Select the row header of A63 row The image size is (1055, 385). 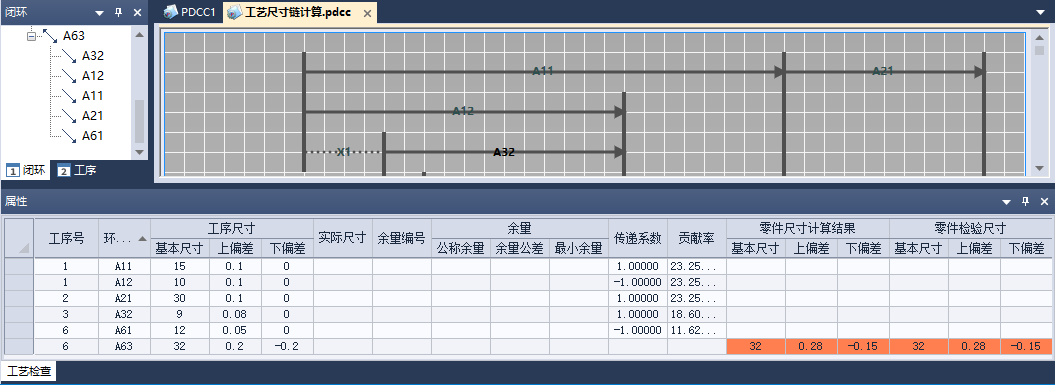19,347
